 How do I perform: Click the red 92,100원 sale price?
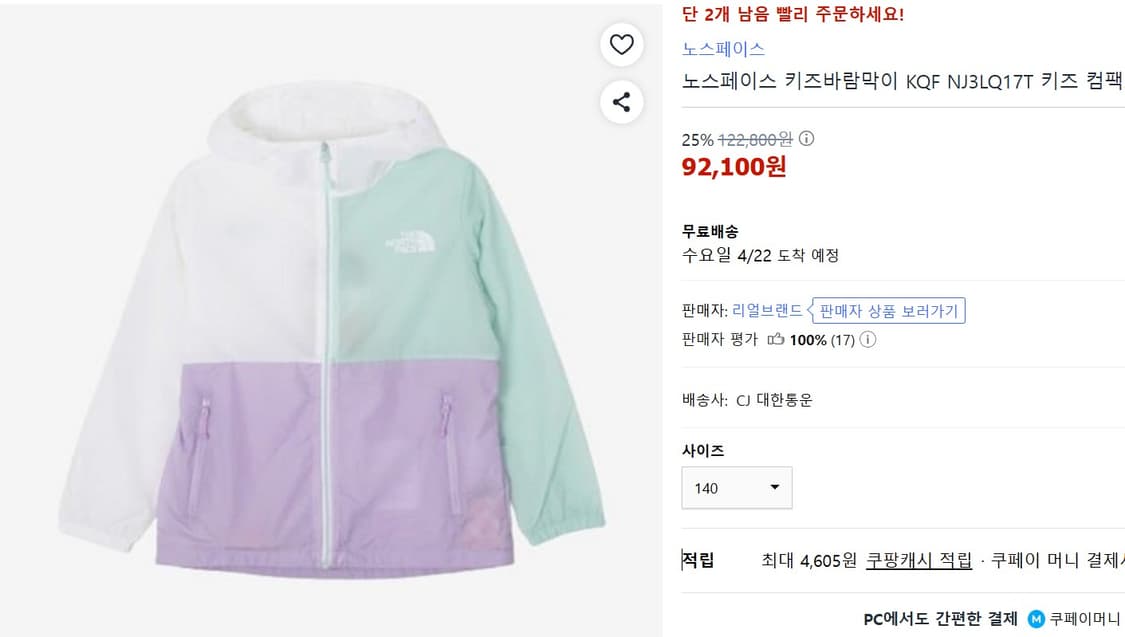[733, 167]
